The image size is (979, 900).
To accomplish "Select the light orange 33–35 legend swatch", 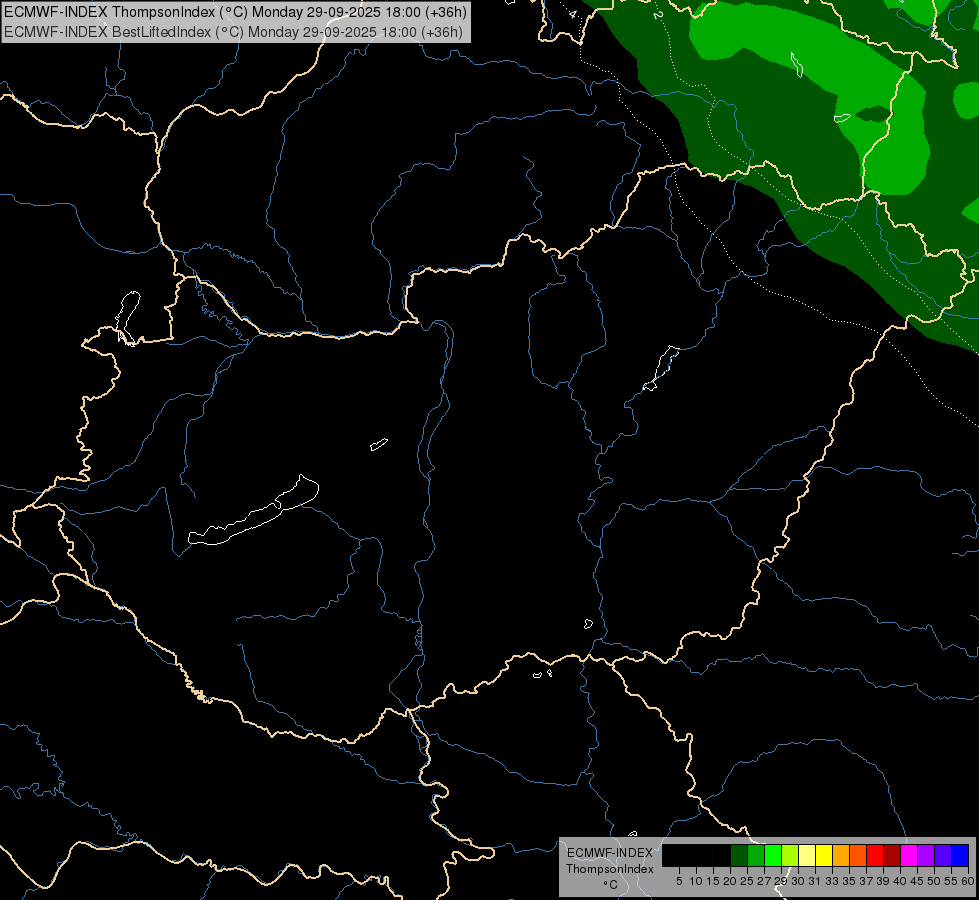I will [x=840, y=856].
